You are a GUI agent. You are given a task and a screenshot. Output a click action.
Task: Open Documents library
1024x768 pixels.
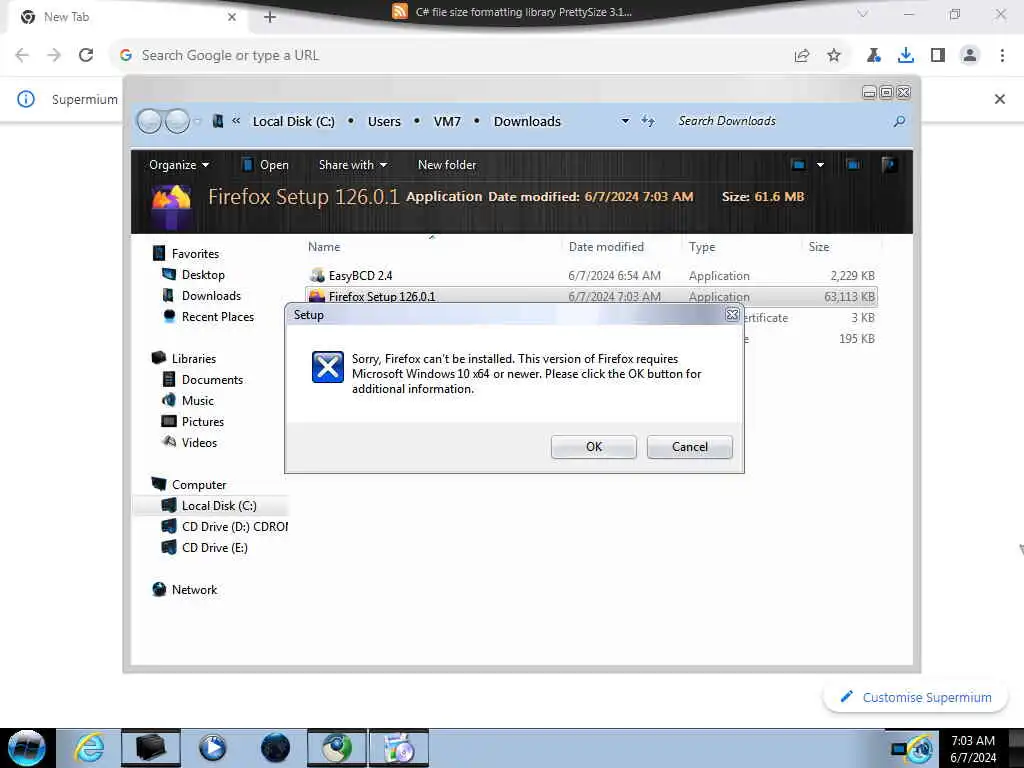click(212, 379)
